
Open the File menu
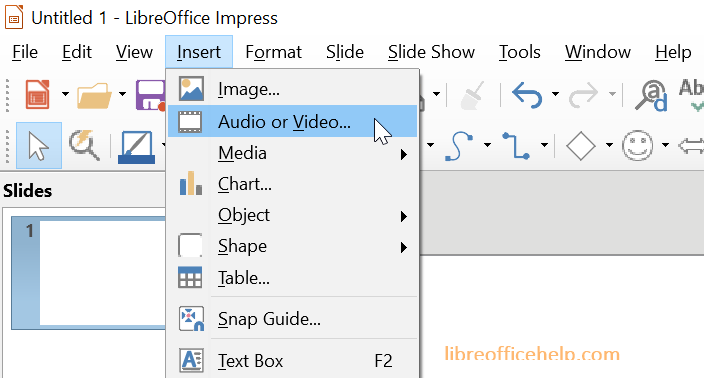pyautogui.click(x=25, y=52)
